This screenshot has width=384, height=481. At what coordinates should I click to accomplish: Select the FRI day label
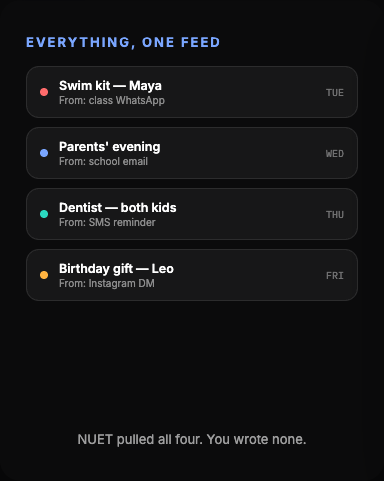tap(335, 276)
